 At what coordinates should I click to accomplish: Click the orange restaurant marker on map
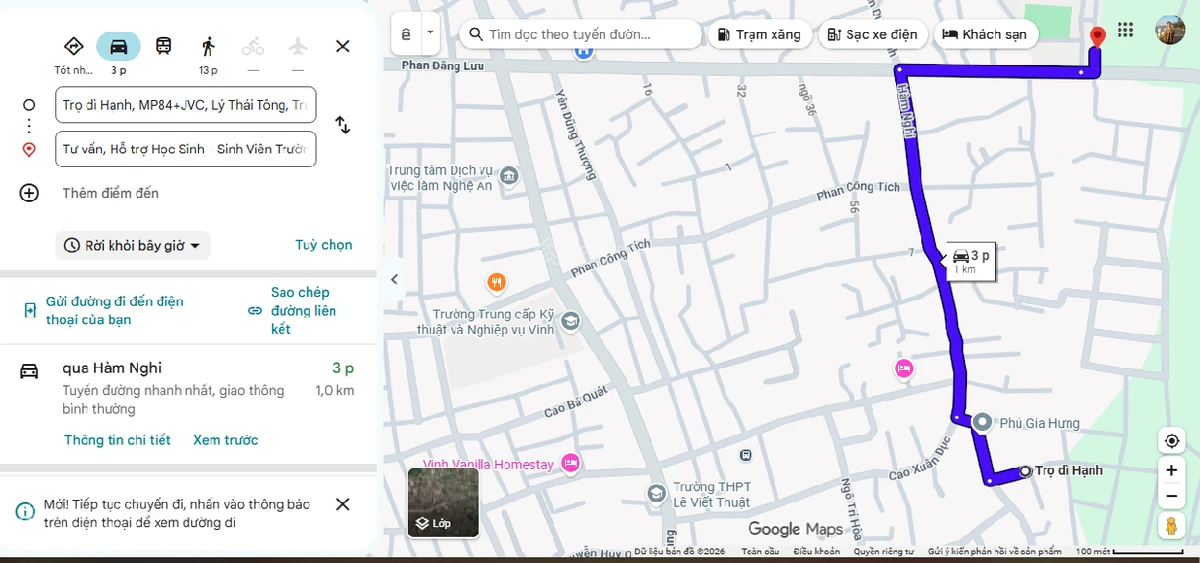(x=496, y=282)
